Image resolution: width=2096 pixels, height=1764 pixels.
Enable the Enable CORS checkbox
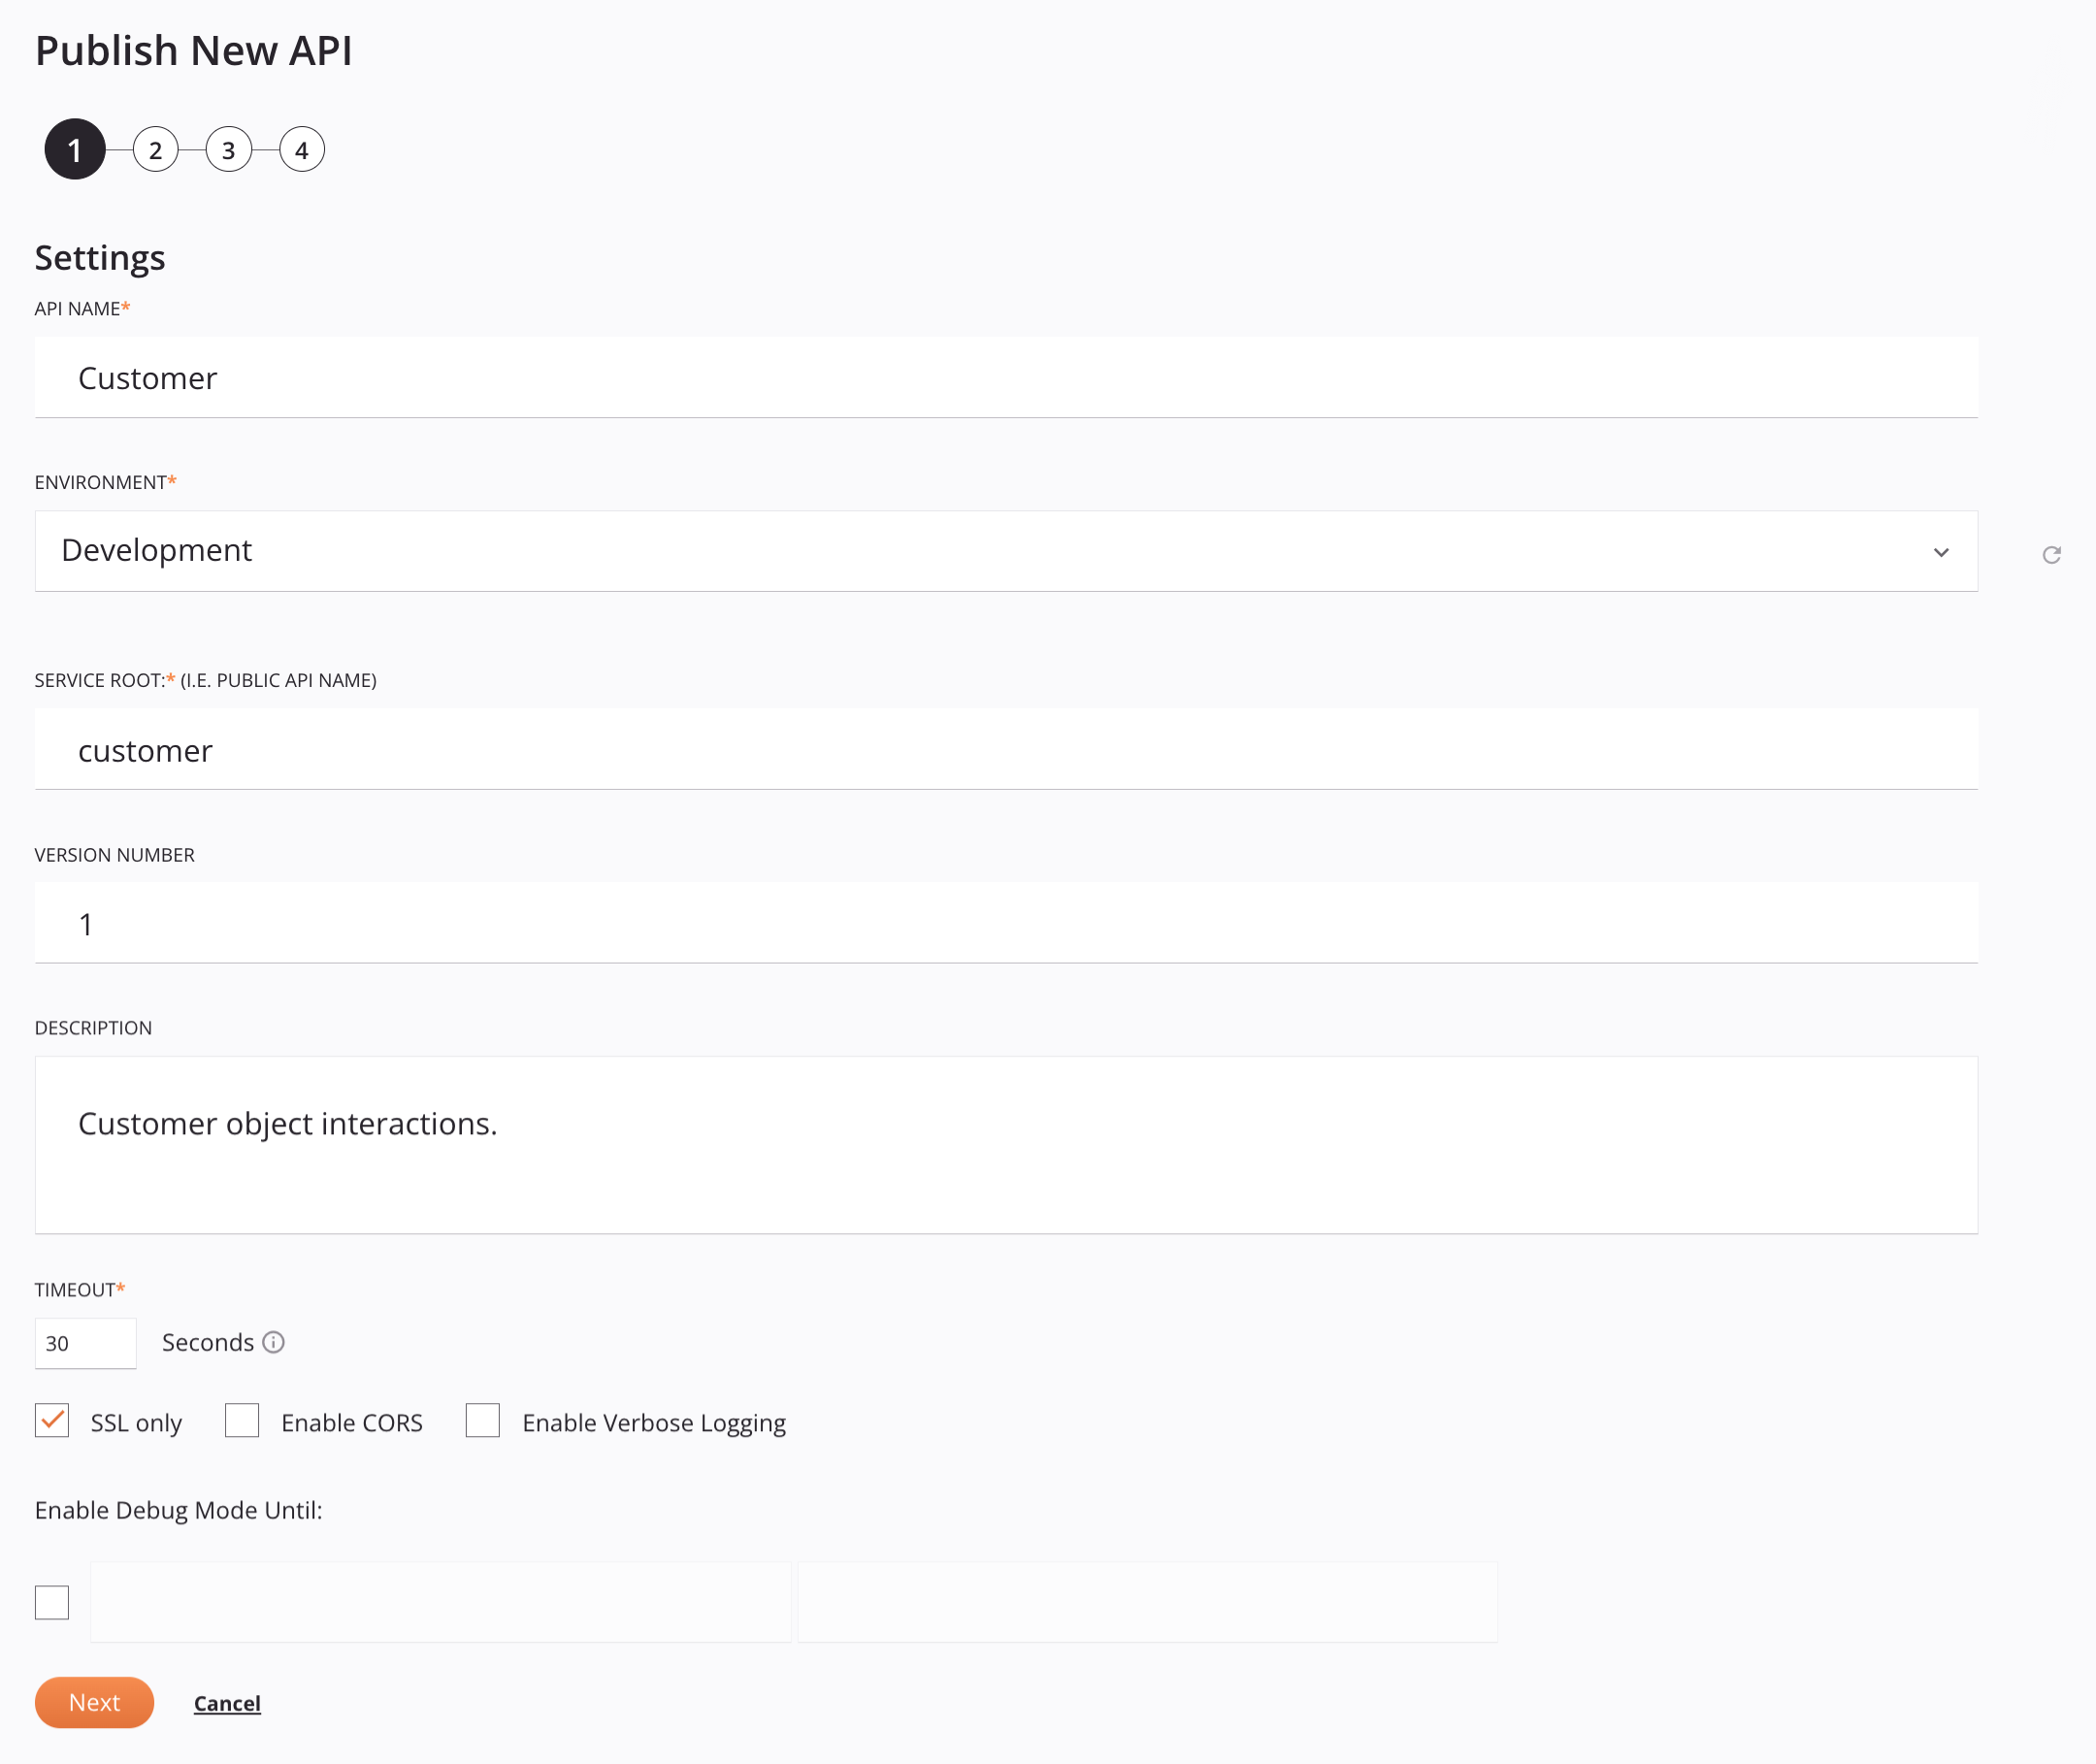tap(242, 1421)
